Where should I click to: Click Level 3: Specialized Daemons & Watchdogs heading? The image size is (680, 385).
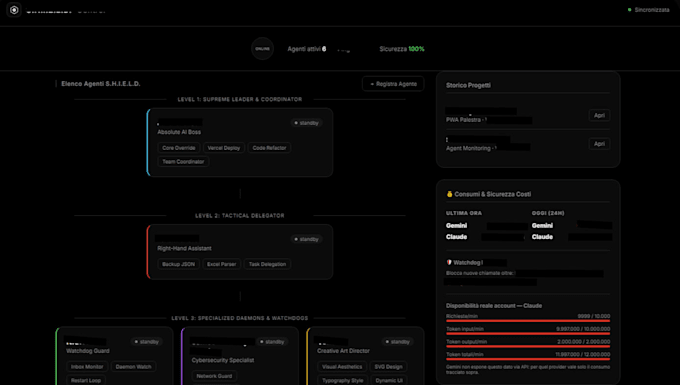[x=240, y=318]
